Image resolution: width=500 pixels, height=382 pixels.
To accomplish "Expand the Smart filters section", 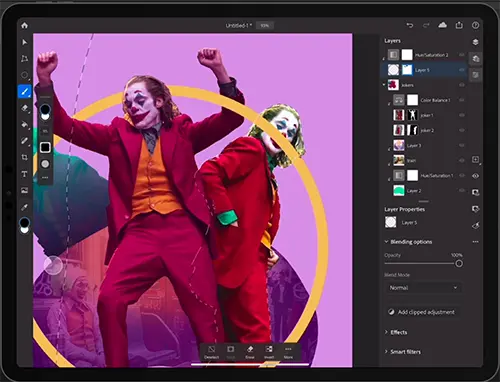I will 386,351.
